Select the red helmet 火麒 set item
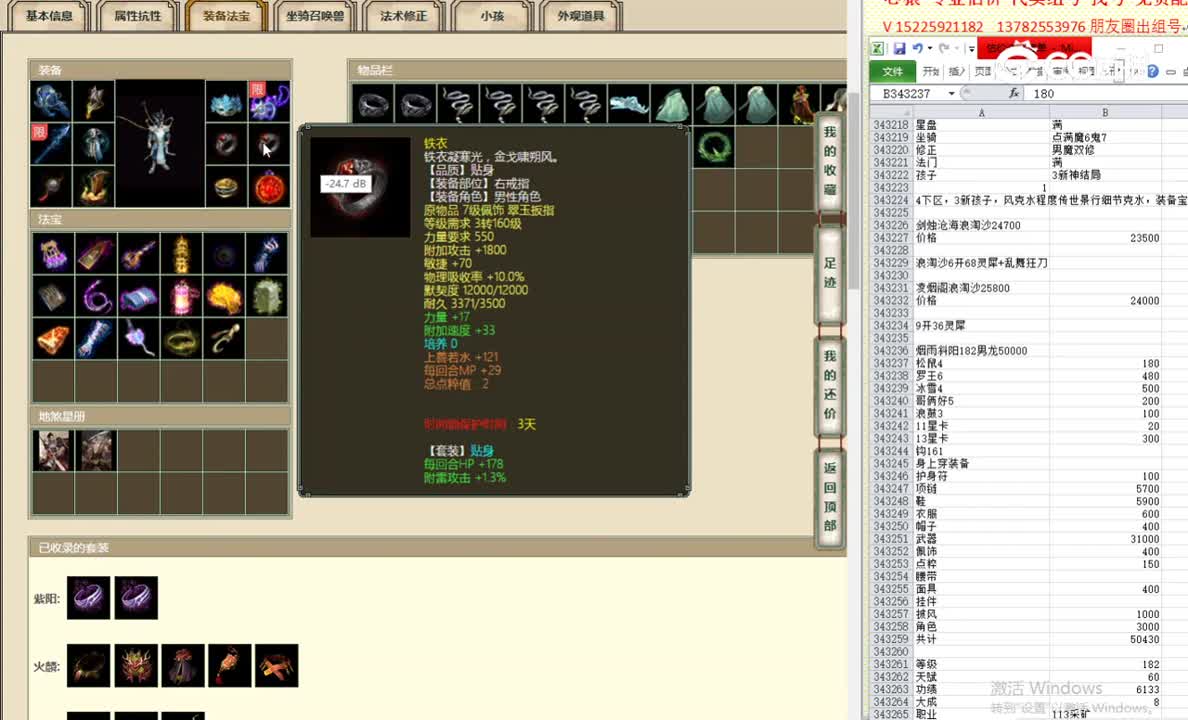This screenshot has height=720, width=1188. (136, 665)
